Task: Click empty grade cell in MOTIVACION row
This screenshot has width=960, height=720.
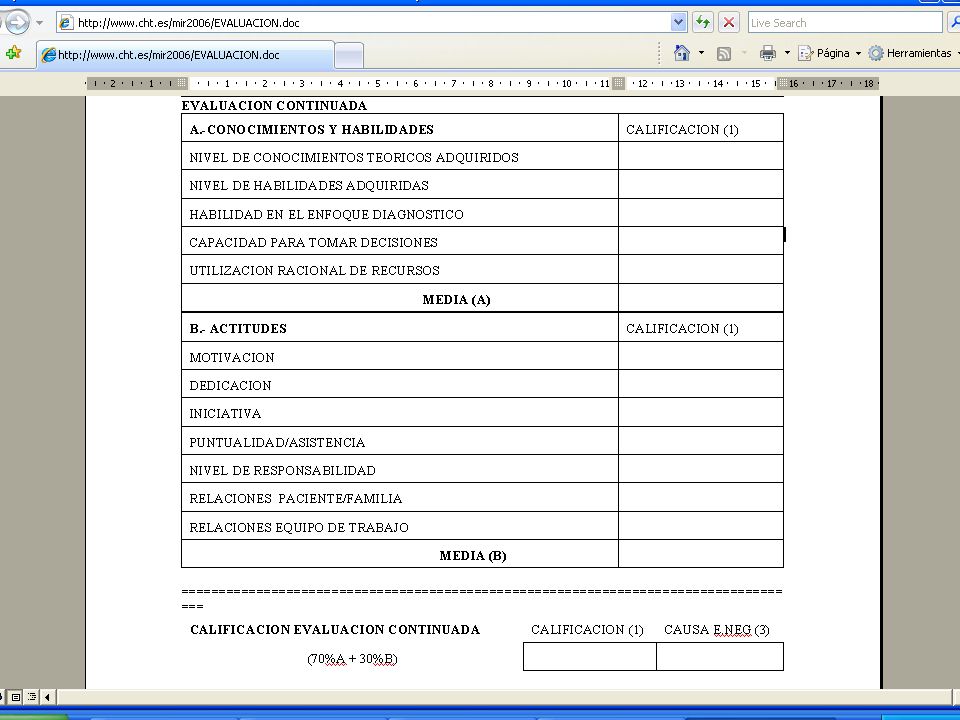Action: point(701,356)
